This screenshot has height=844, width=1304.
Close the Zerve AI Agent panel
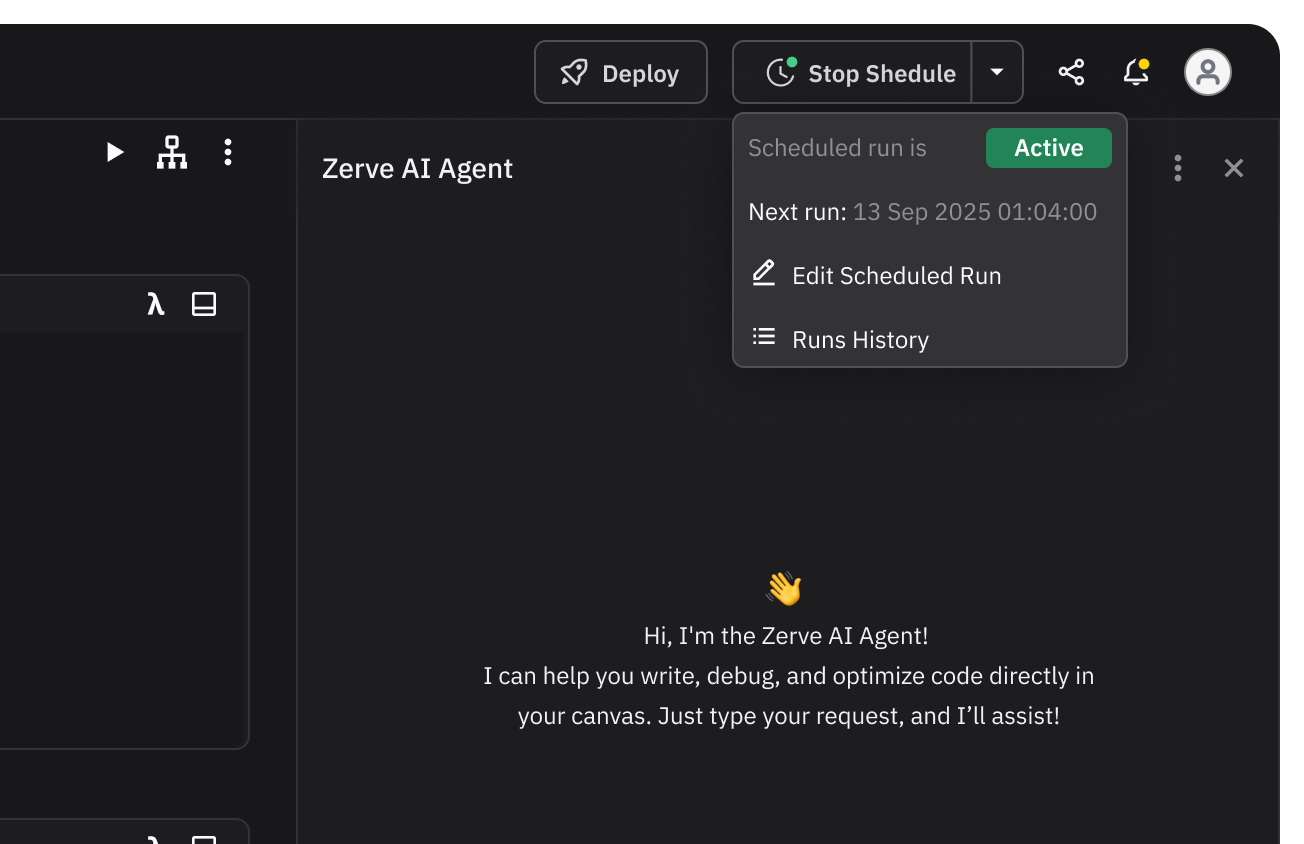pos(1233,168)
